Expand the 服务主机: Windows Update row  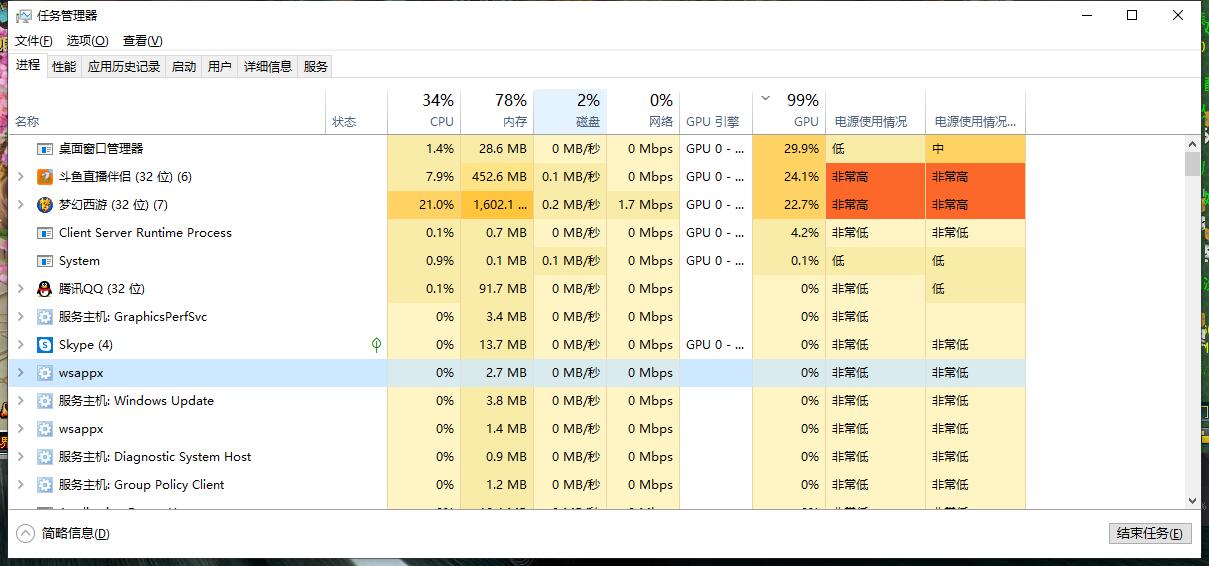pos(20,400)
